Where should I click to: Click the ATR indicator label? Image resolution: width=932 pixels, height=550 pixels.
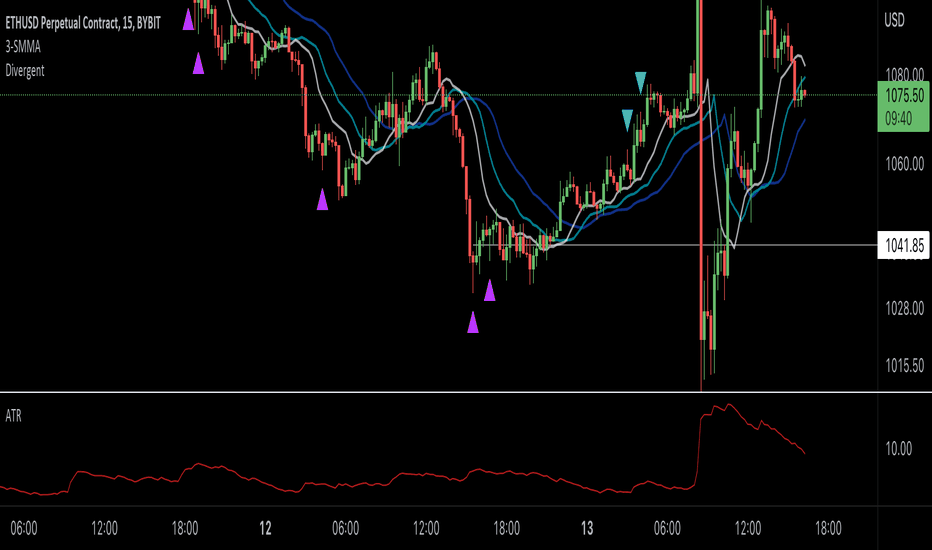[x=14, y=416]
